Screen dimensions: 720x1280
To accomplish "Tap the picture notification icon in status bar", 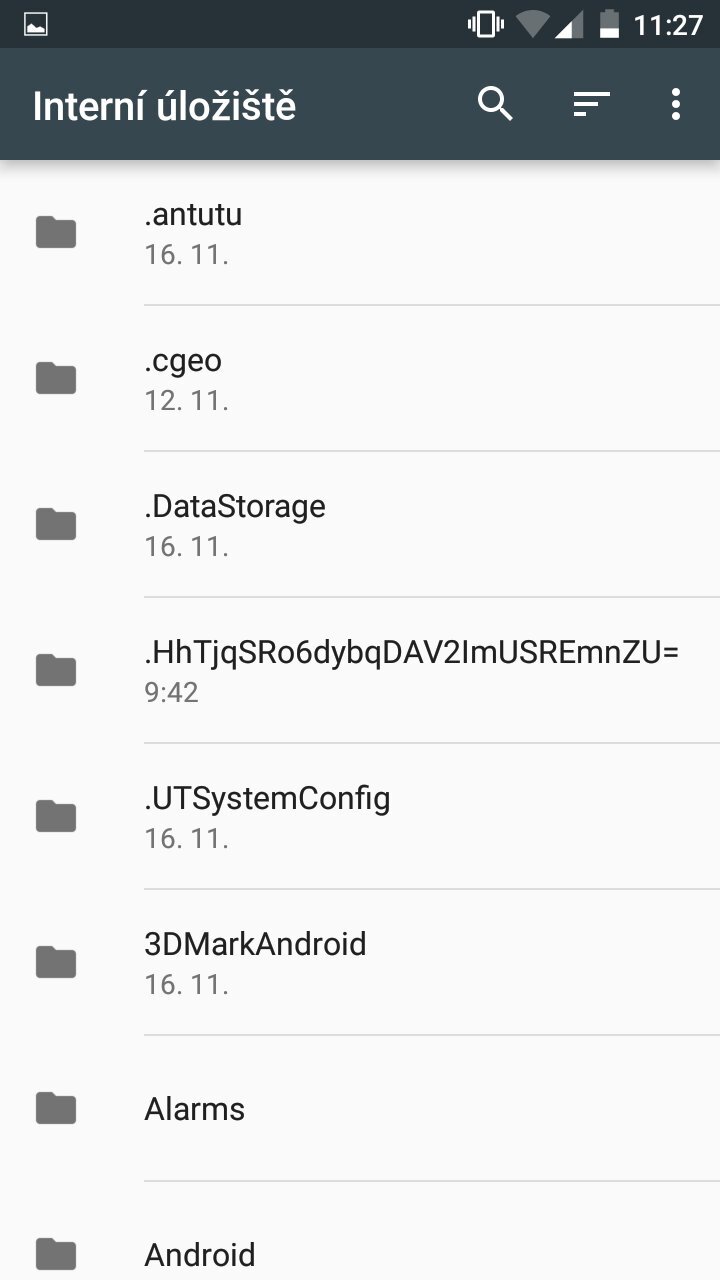I will pos(36,25).
